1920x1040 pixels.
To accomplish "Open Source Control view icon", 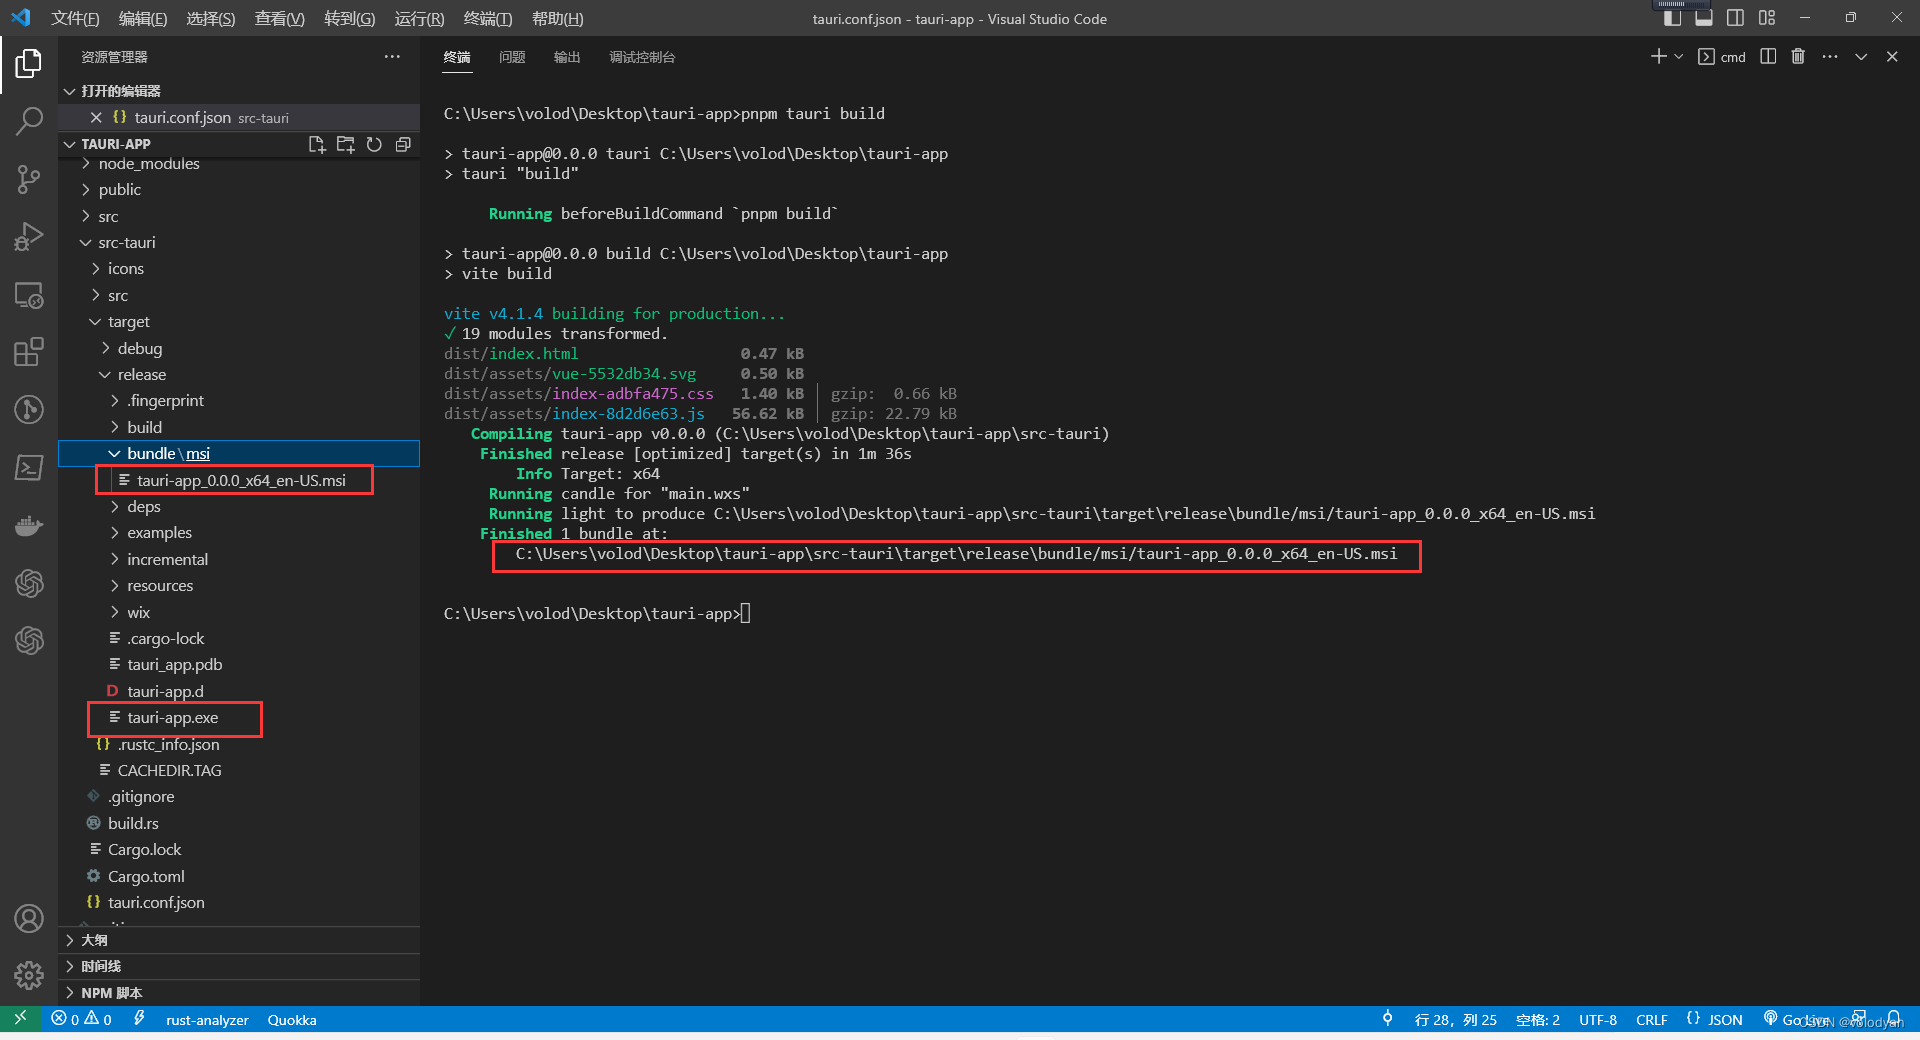I will click(29, 179).
